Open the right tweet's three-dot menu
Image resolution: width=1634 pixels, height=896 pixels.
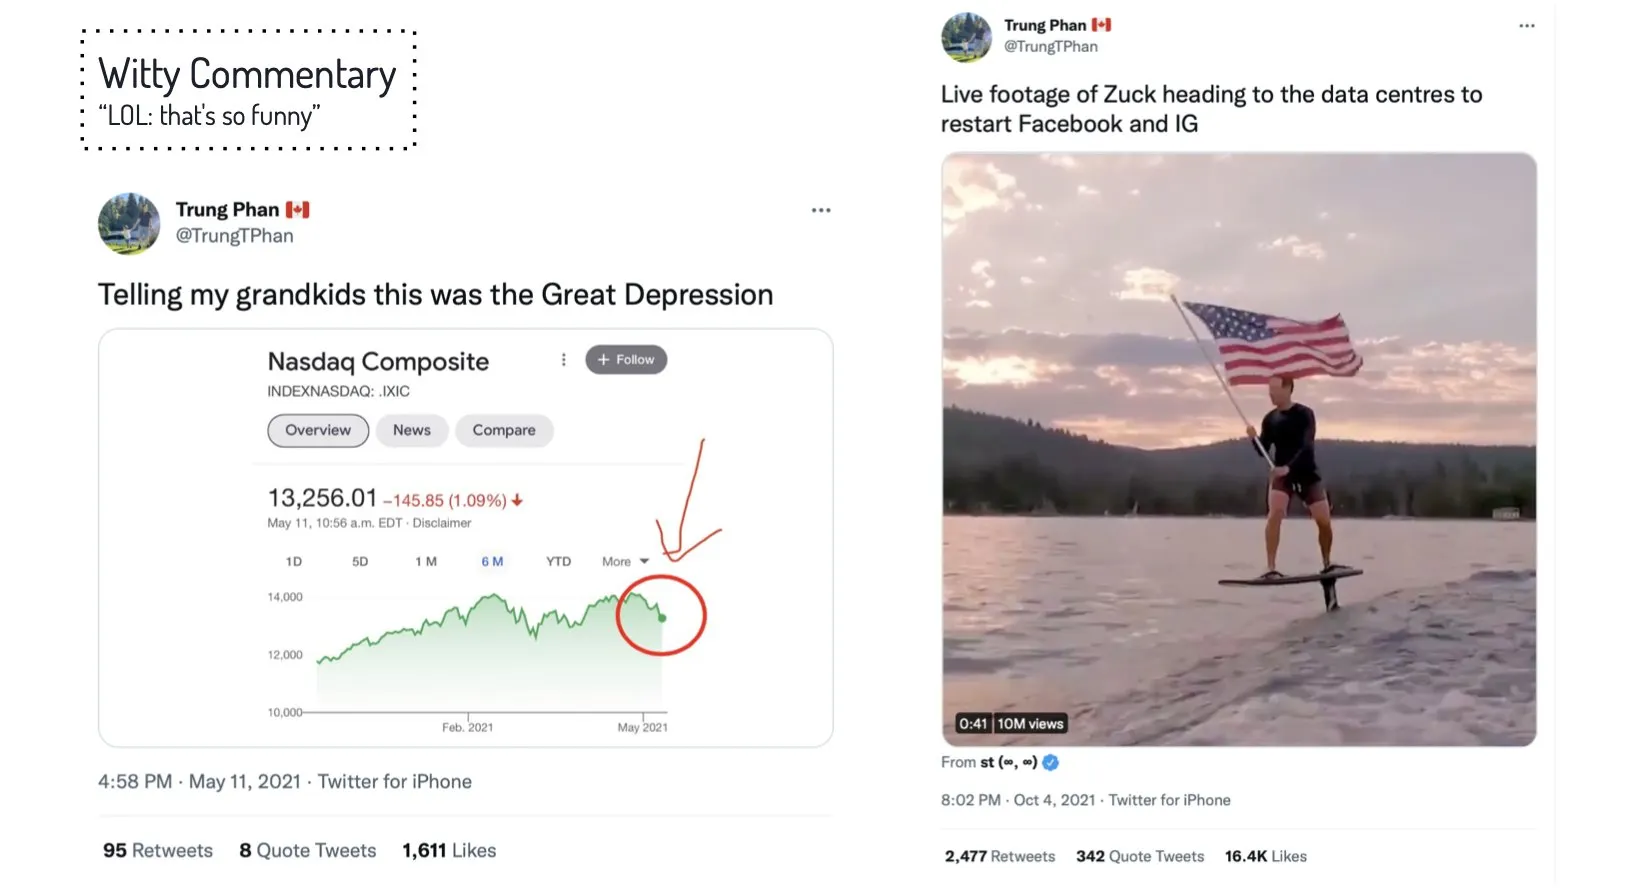point(1526,26)
